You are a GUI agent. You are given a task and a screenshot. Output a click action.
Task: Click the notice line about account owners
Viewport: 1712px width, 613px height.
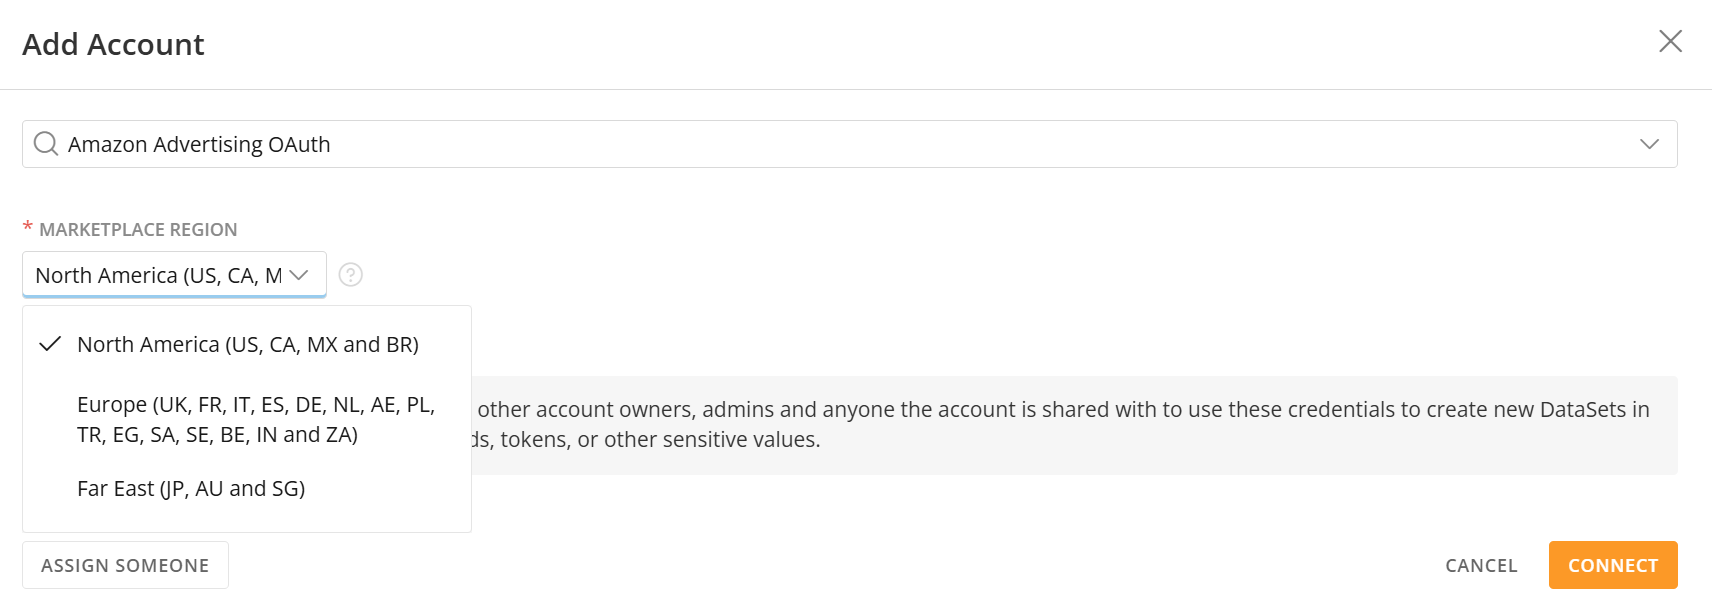point(1062,410)
